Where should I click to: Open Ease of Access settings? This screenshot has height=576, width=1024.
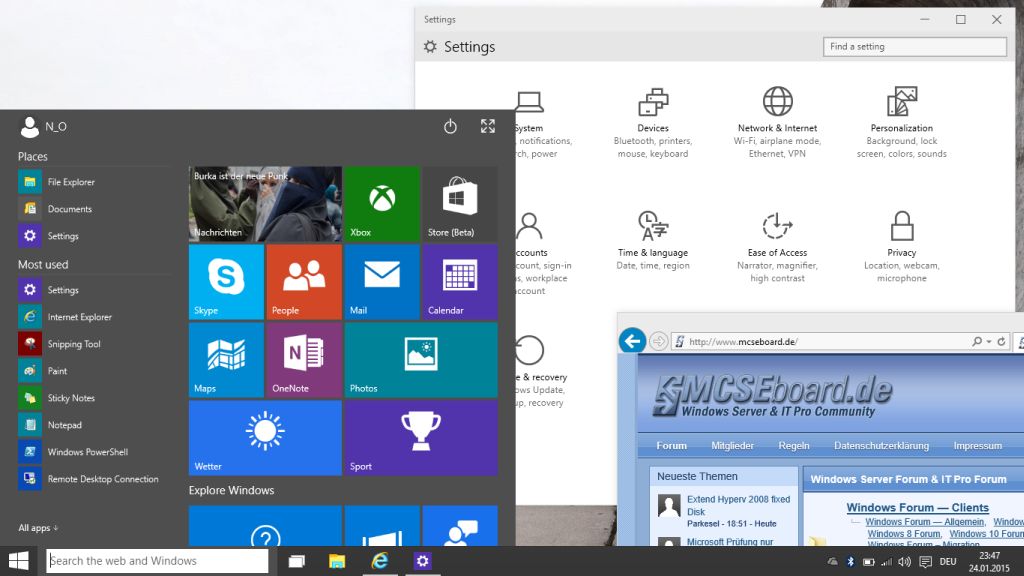[777, 247]
